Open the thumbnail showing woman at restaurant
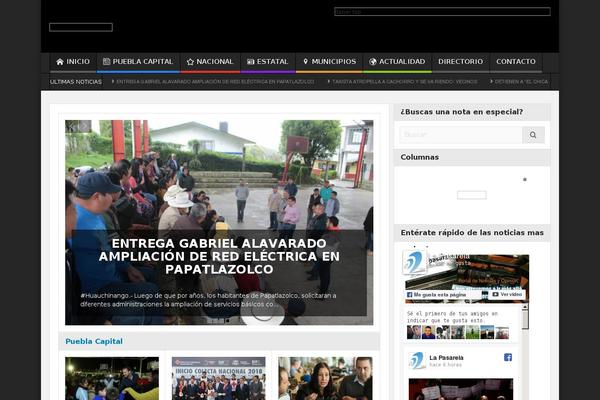 click(325, 378)
